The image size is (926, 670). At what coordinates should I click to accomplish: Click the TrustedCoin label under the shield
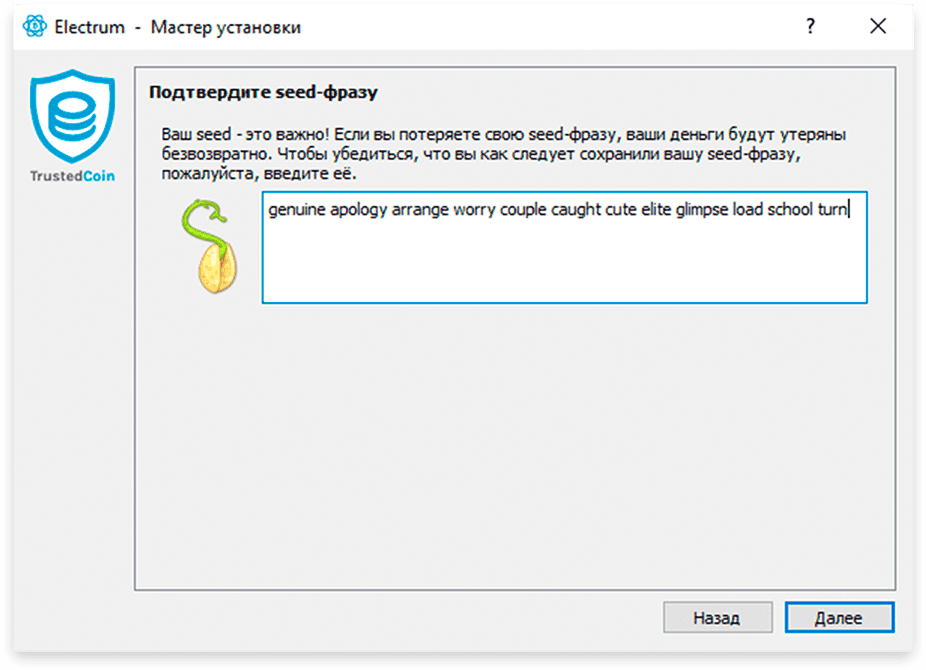point(72,176)
